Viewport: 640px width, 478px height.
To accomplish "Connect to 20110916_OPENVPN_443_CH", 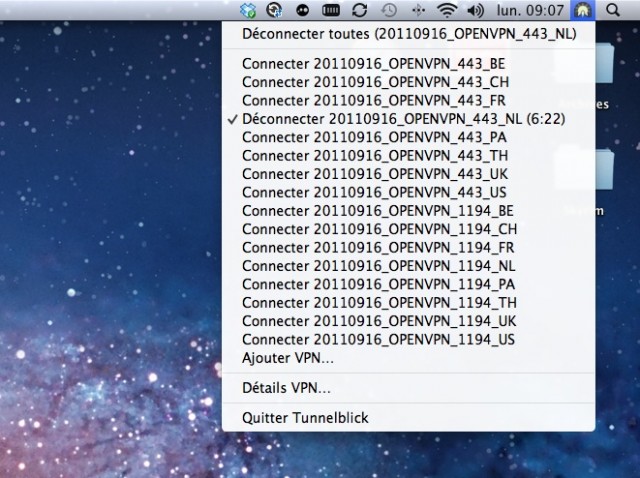I will click(409, 82).
